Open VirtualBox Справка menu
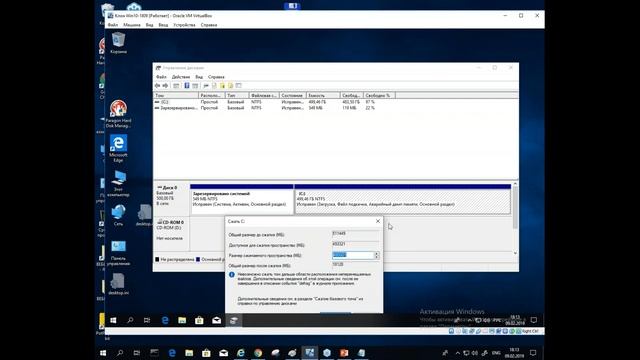Viewport: 640px width, 360px height. (209, 25)
